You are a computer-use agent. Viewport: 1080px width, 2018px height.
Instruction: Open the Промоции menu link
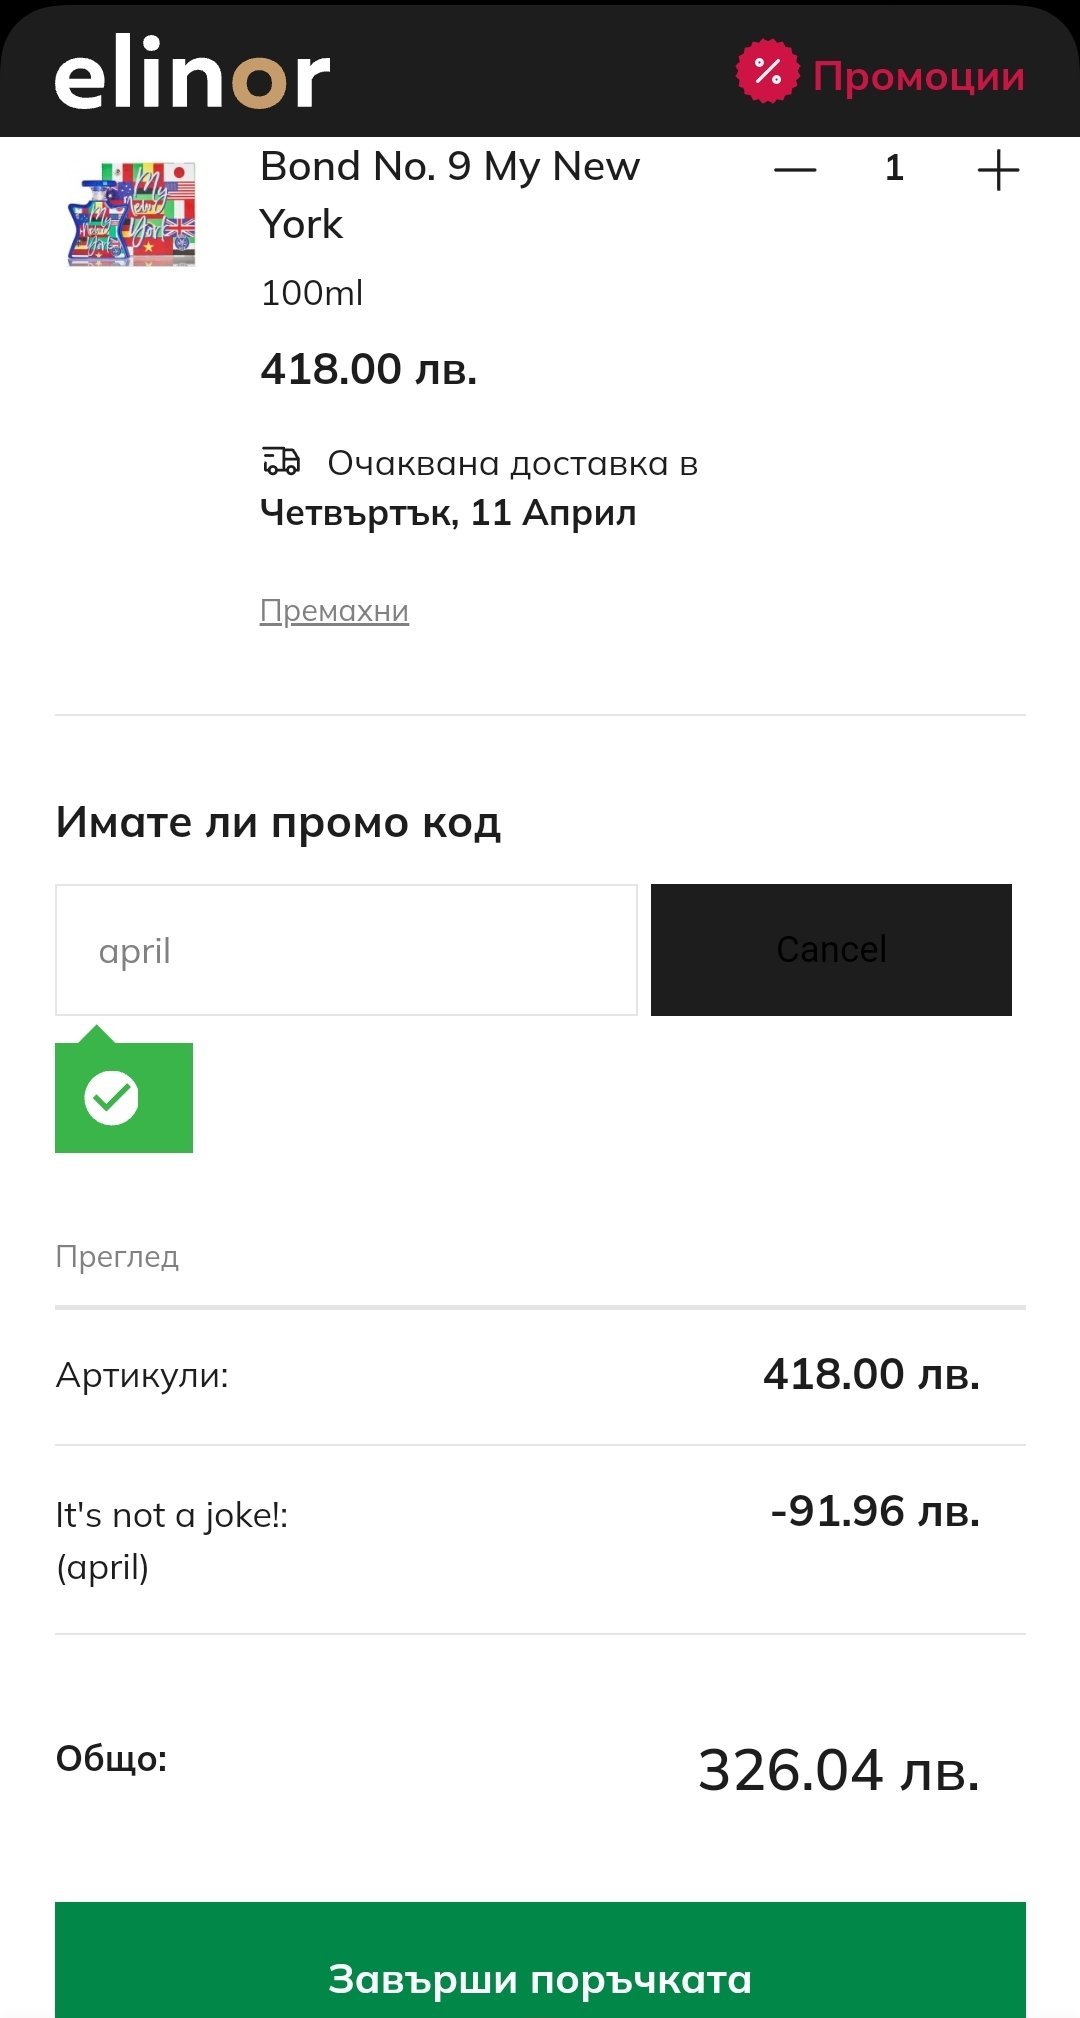[918, 76]
